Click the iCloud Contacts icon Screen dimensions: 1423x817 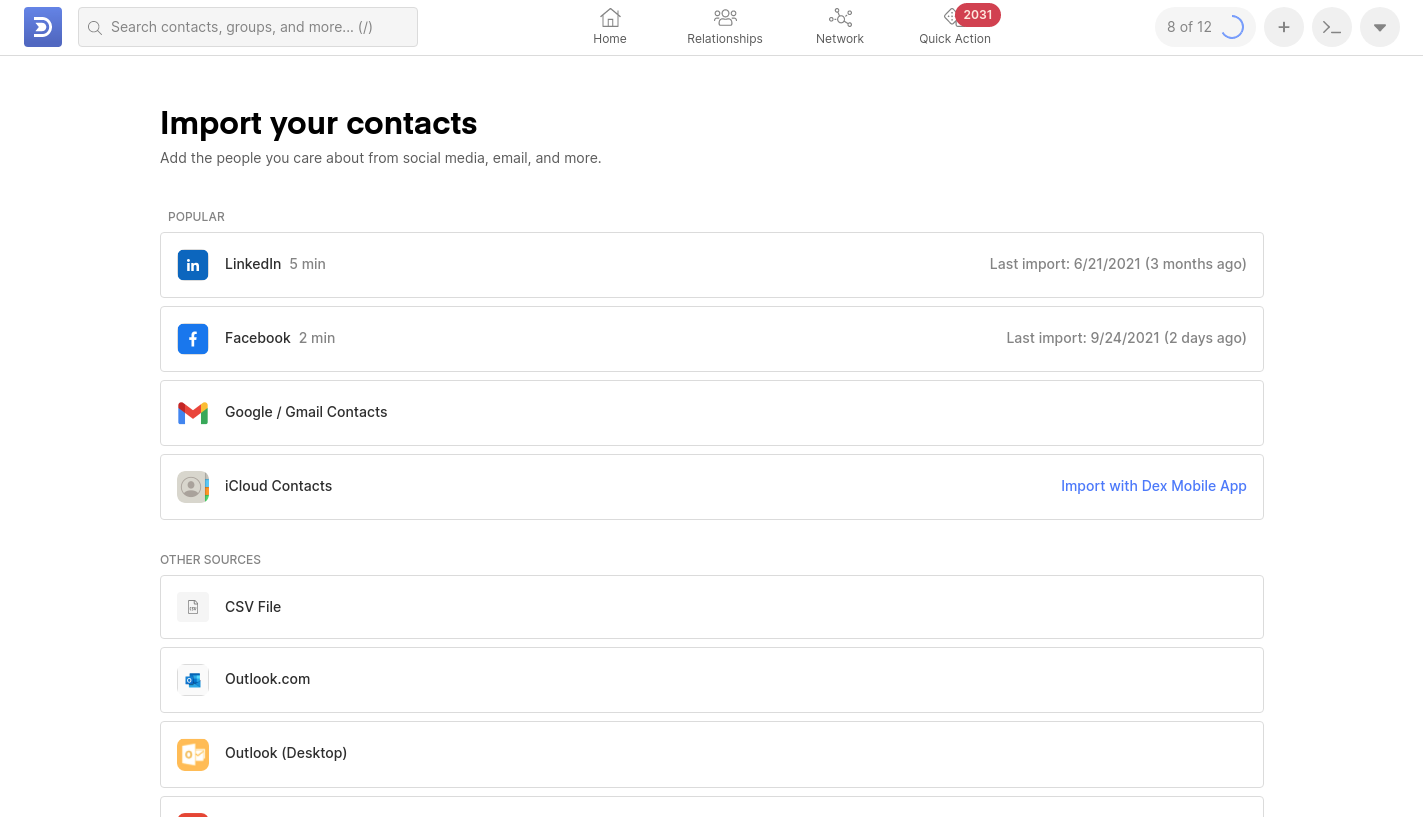click(193, 487)
